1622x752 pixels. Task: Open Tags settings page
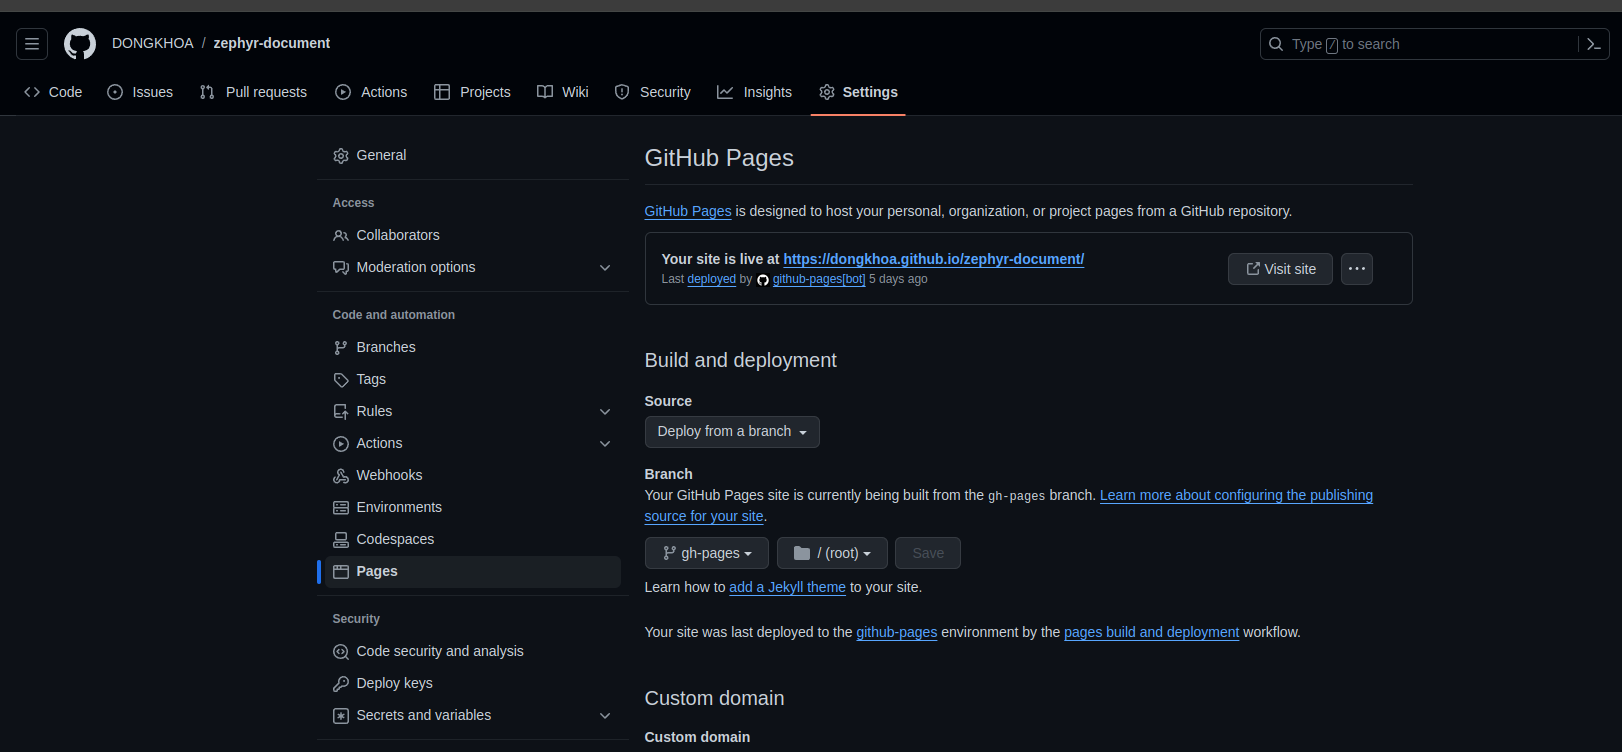click(473, 380)
